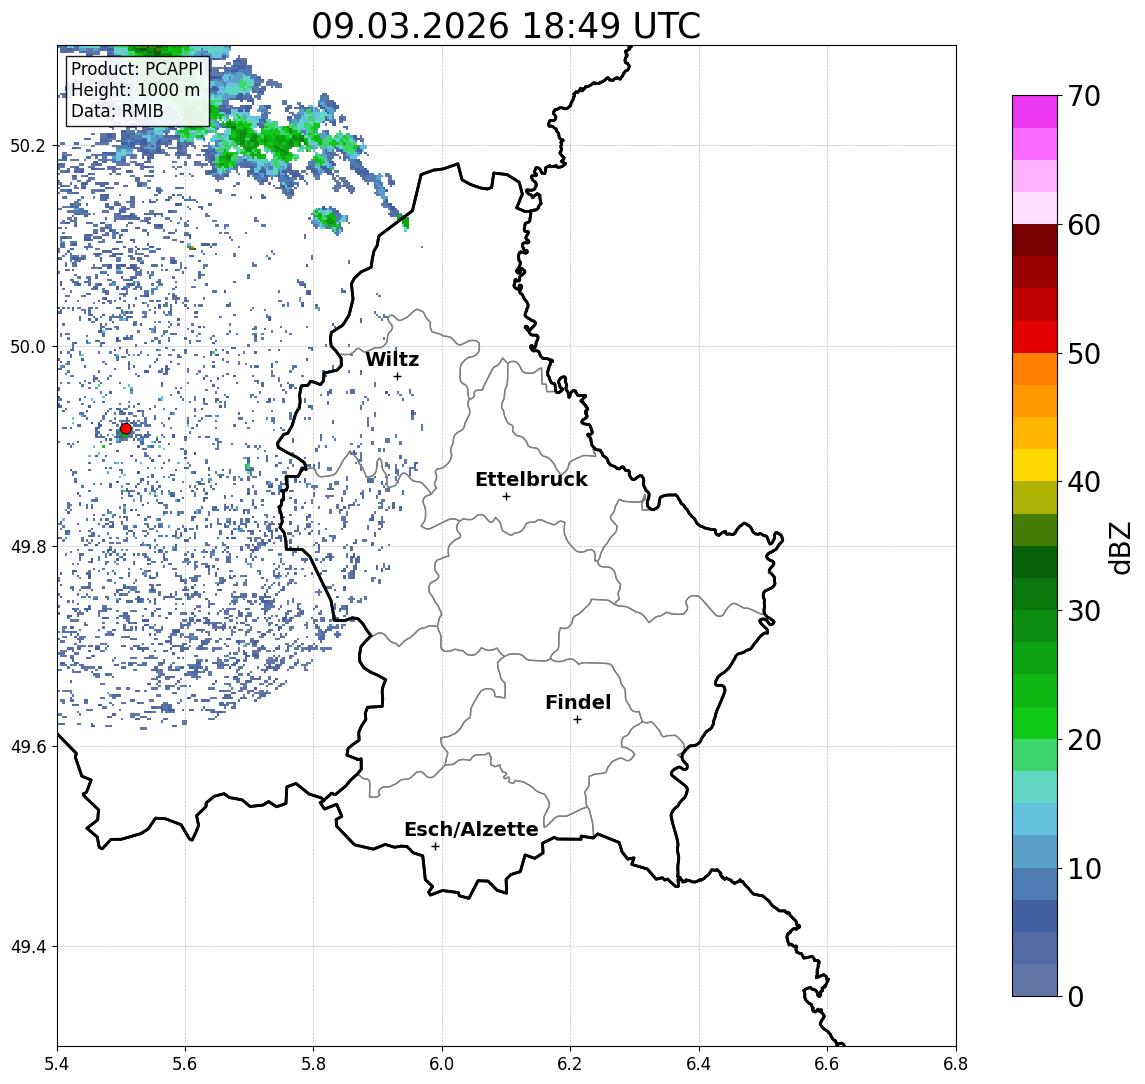Click the colorbar tick label 0
This screenshot has height=1084, width=1145.
tap(1076, 996)
